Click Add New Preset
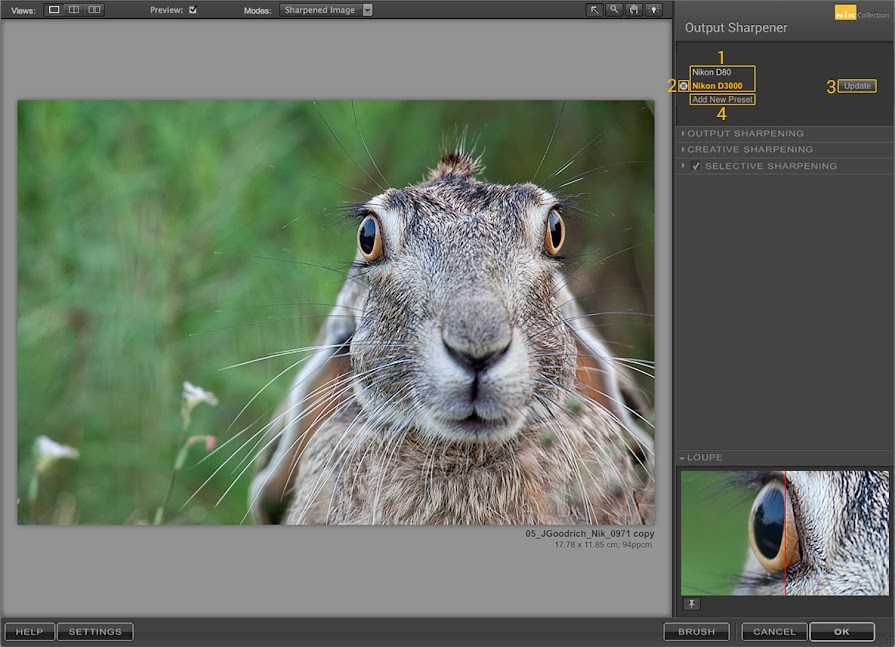 tap(721, 99)
